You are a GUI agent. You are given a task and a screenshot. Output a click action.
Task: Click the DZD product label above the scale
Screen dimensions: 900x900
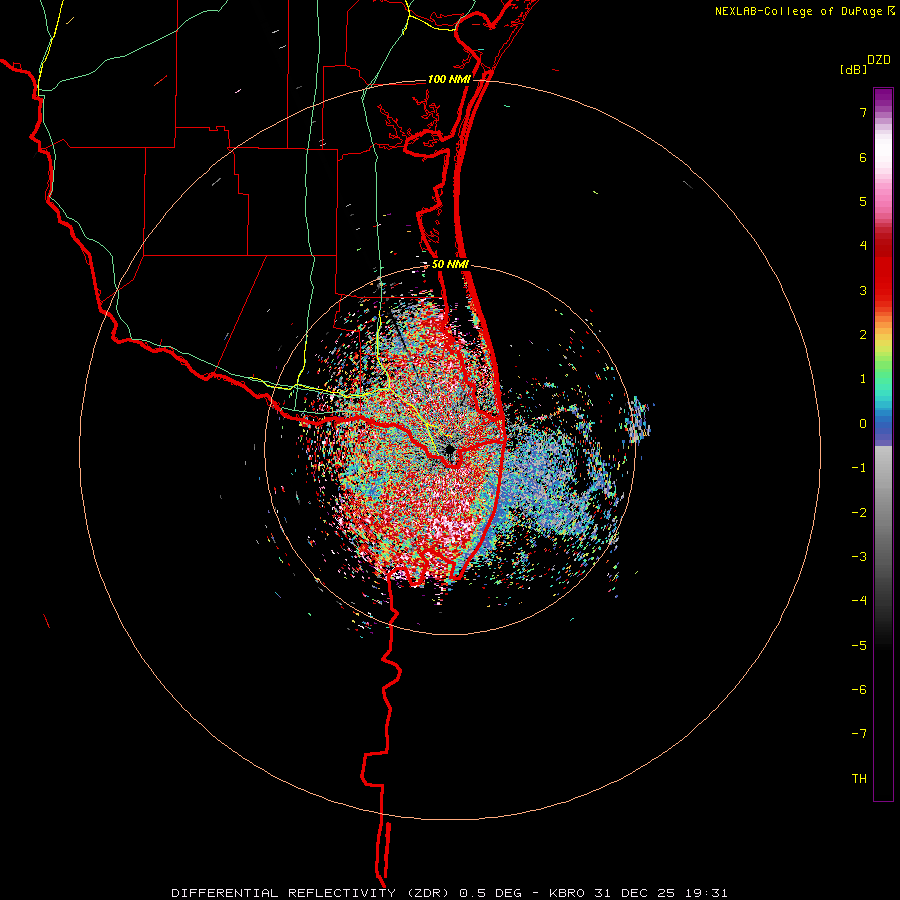pos(879,60)
